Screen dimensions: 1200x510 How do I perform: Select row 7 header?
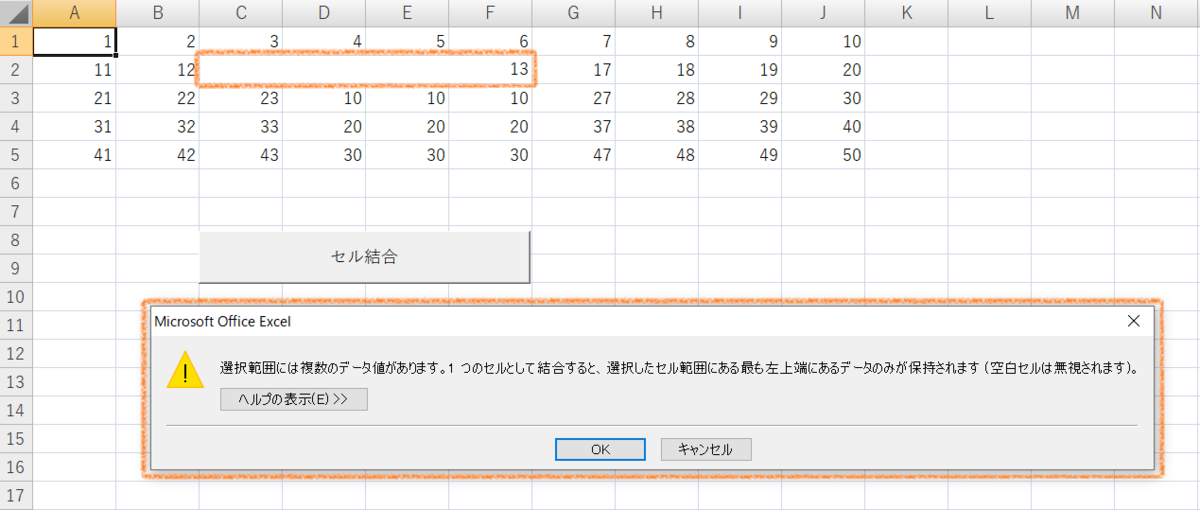[16, 212]
